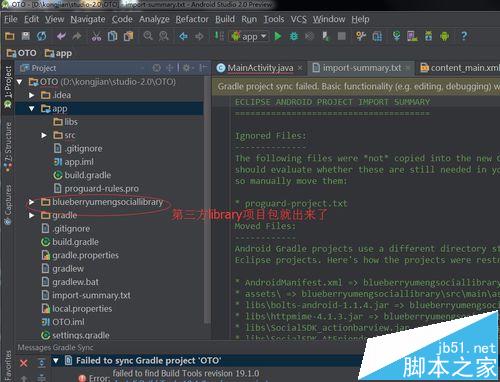This screenshot has width=500, height=382.
Task: Close Gradle Sync messages with red X
Action: pos(24,363)
